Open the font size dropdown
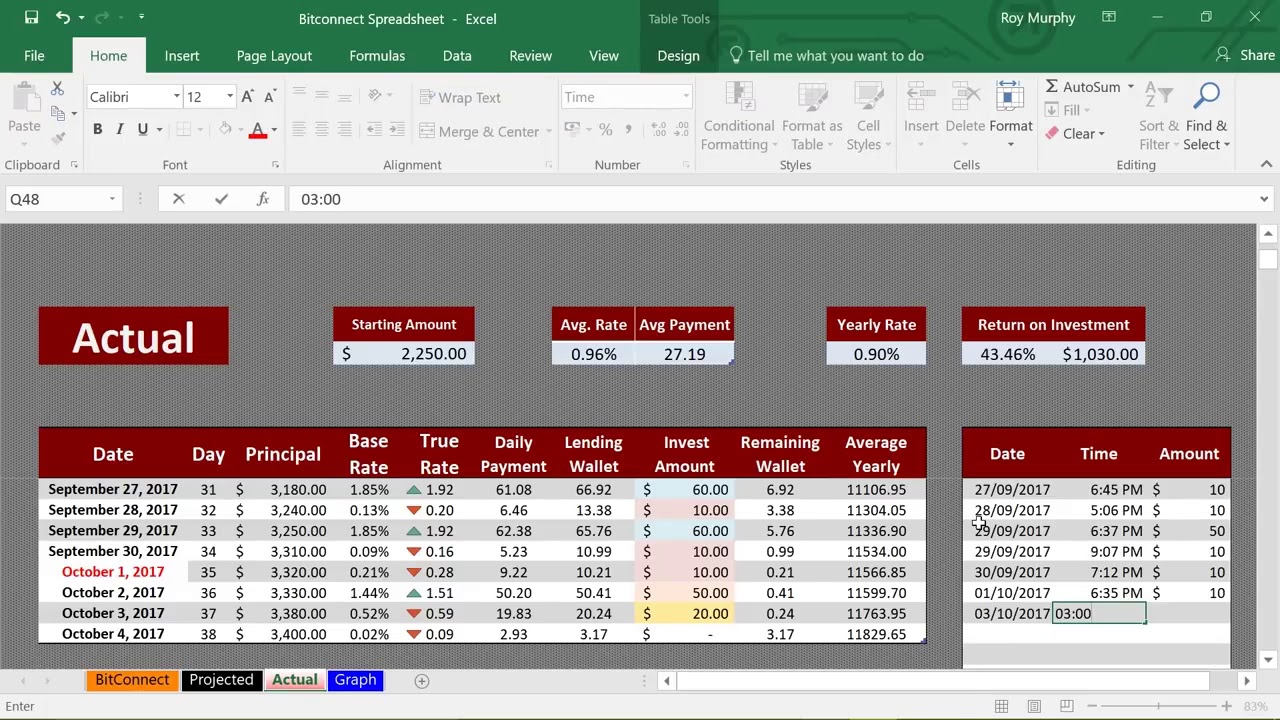The image size is (1280, 720). pos(230,97)
